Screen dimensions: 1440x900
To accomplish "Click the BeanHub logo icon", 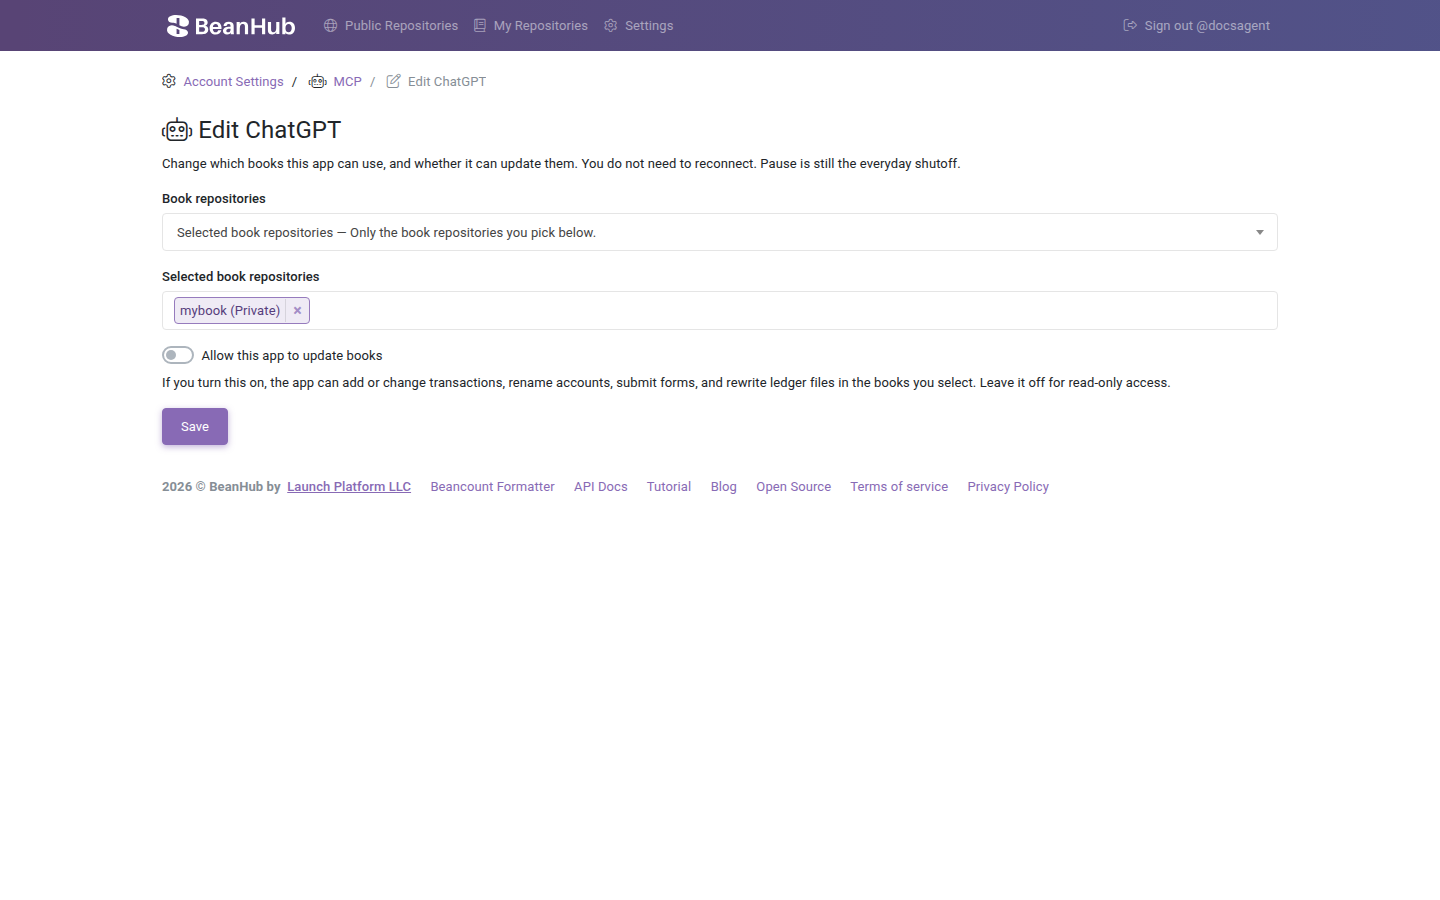I will pos(177,26).
